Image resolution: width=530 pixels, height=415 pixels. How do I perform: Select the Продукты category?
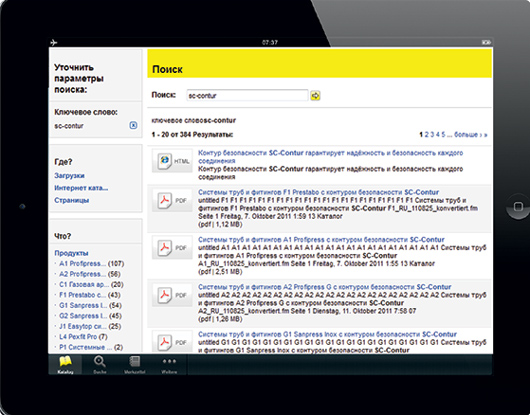tap(71, 253)
